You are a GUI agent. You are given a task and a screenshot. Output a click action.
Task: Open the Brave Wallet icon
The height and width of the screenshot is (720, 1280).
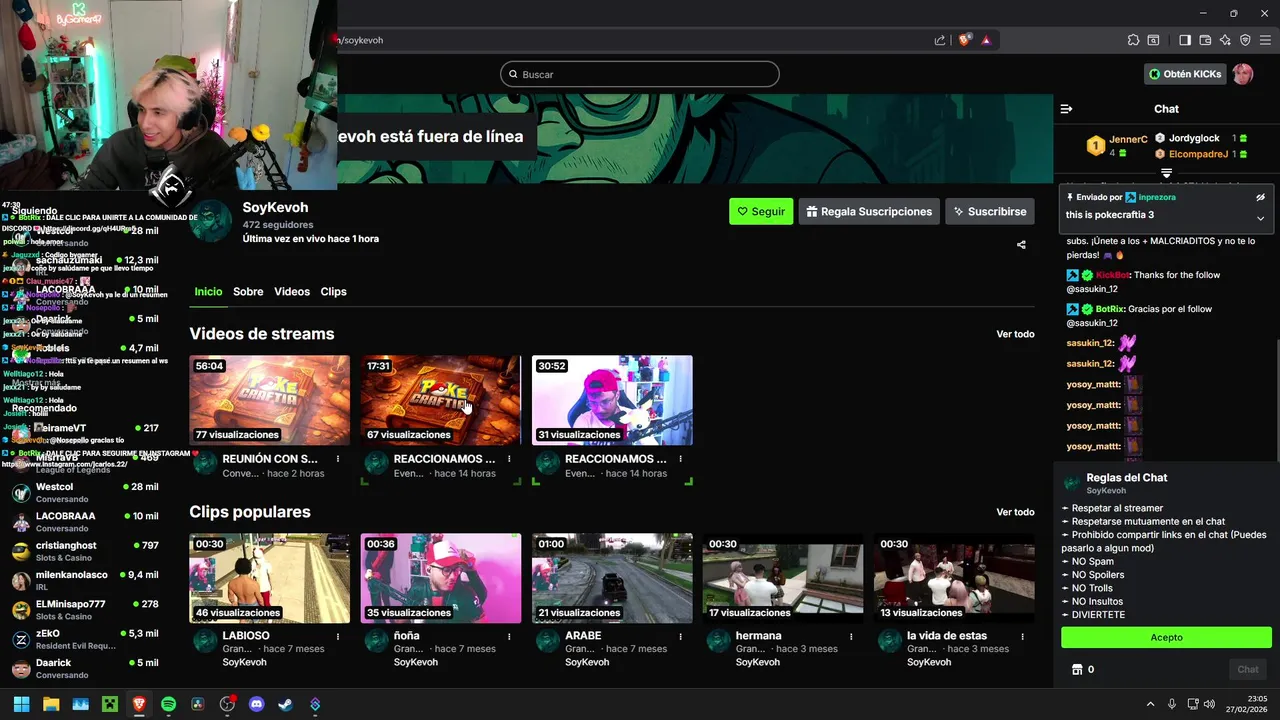pos(1205,40)
